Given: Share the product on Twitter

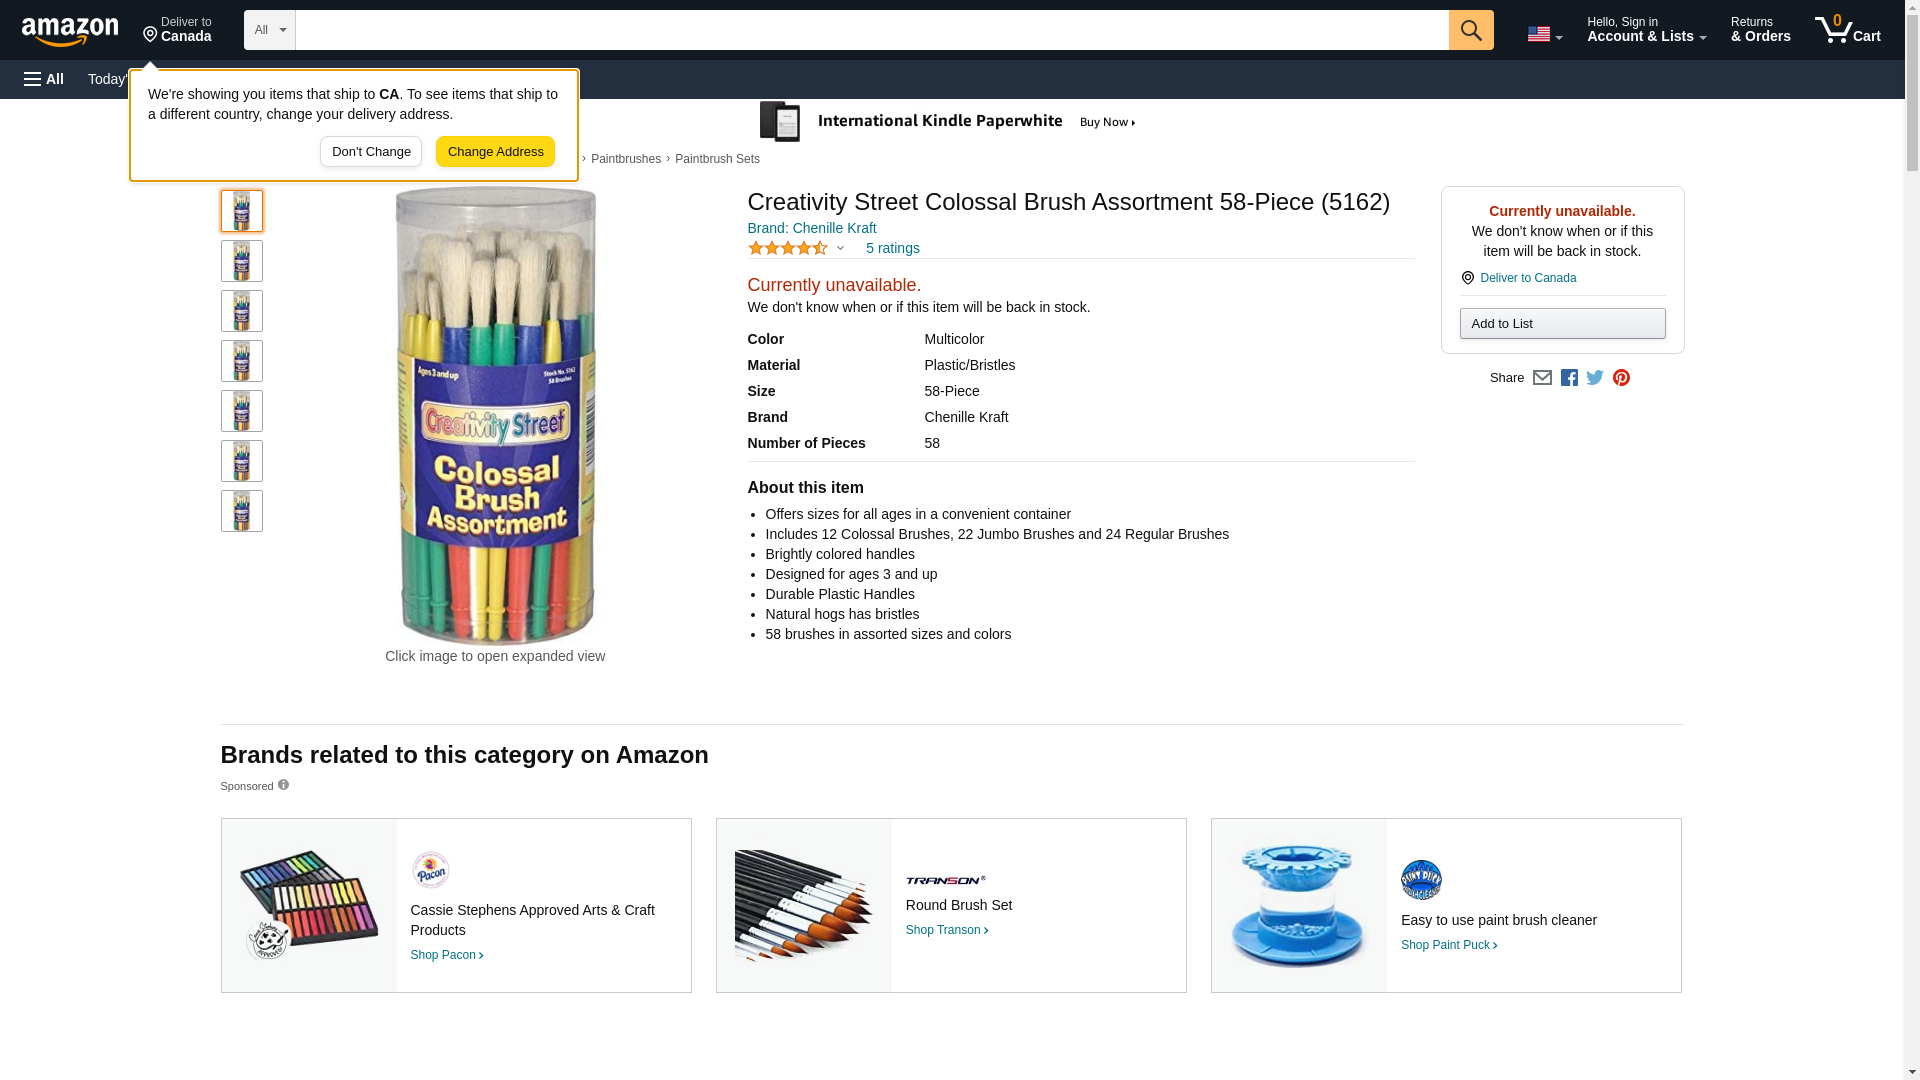Looking at the screenshot, I should [x=1595, y=378].
